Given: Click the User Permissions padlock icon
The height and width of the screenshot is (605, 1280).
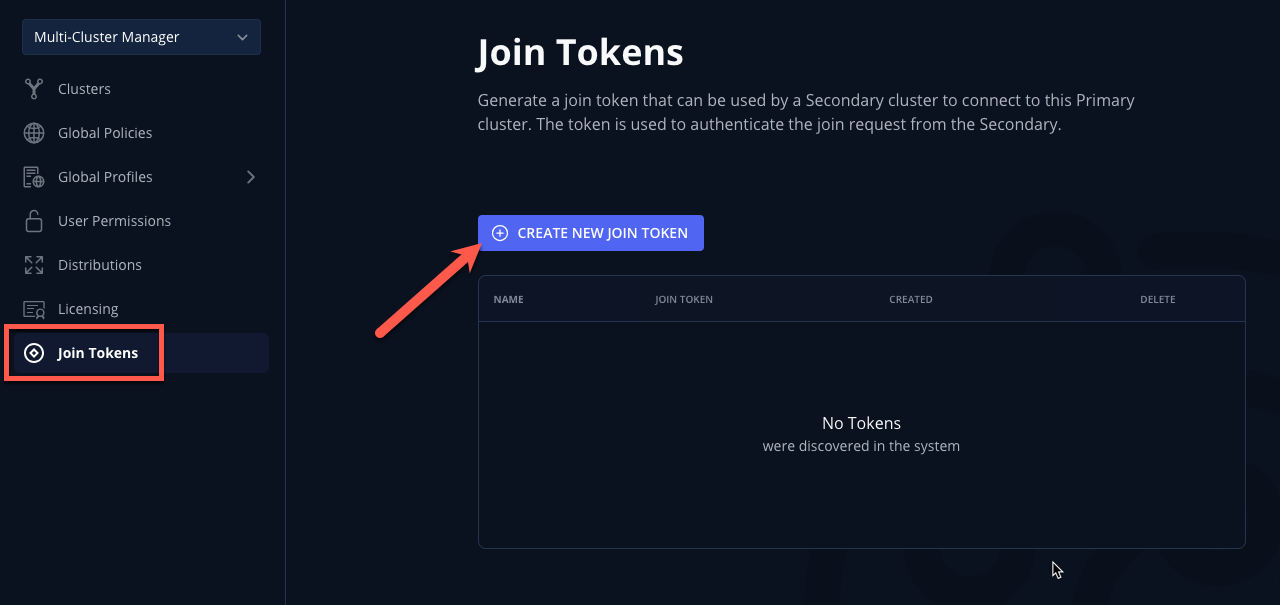Looking at the screenshot, I should (x=34, y=221).
